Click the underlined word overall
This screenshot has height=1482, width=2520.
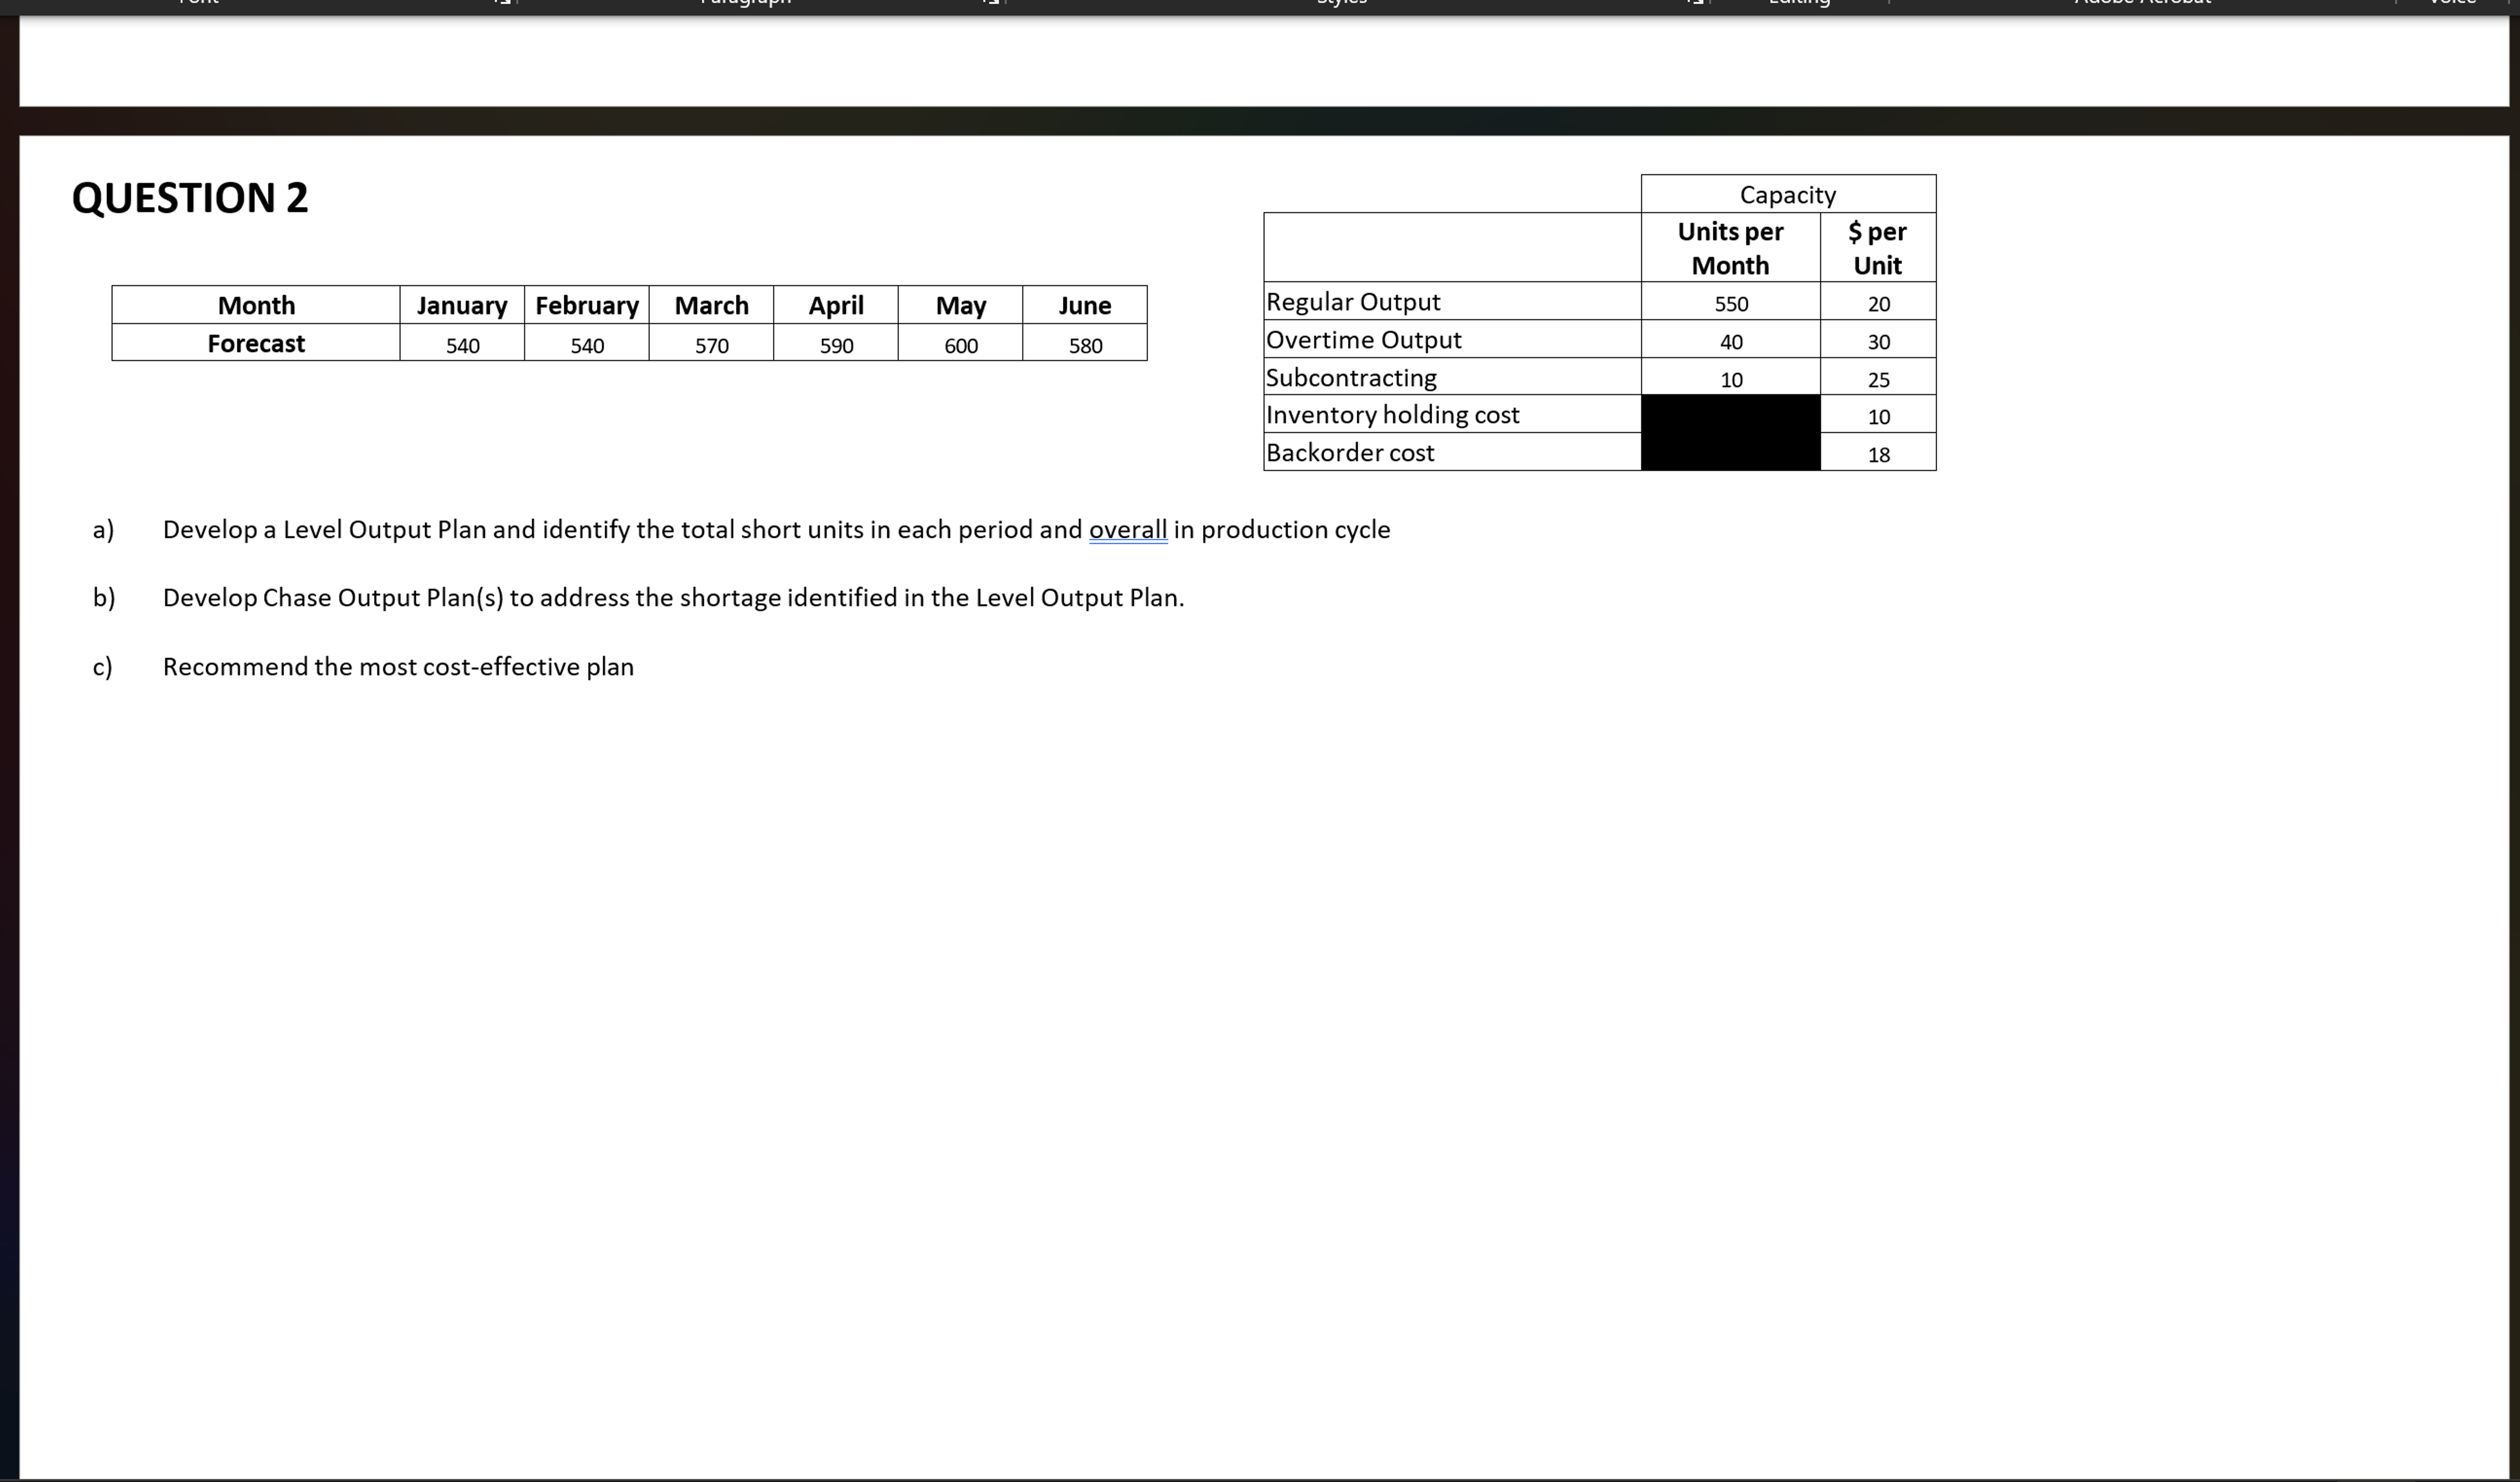pos(1128,530)
